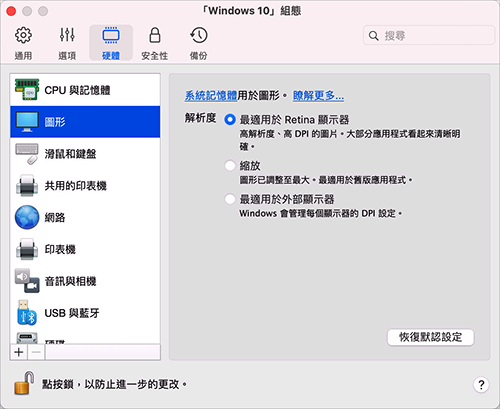Open the 系統記憶體 link
The height and width of the screenshot is (409, 500).
coord(211,96)
